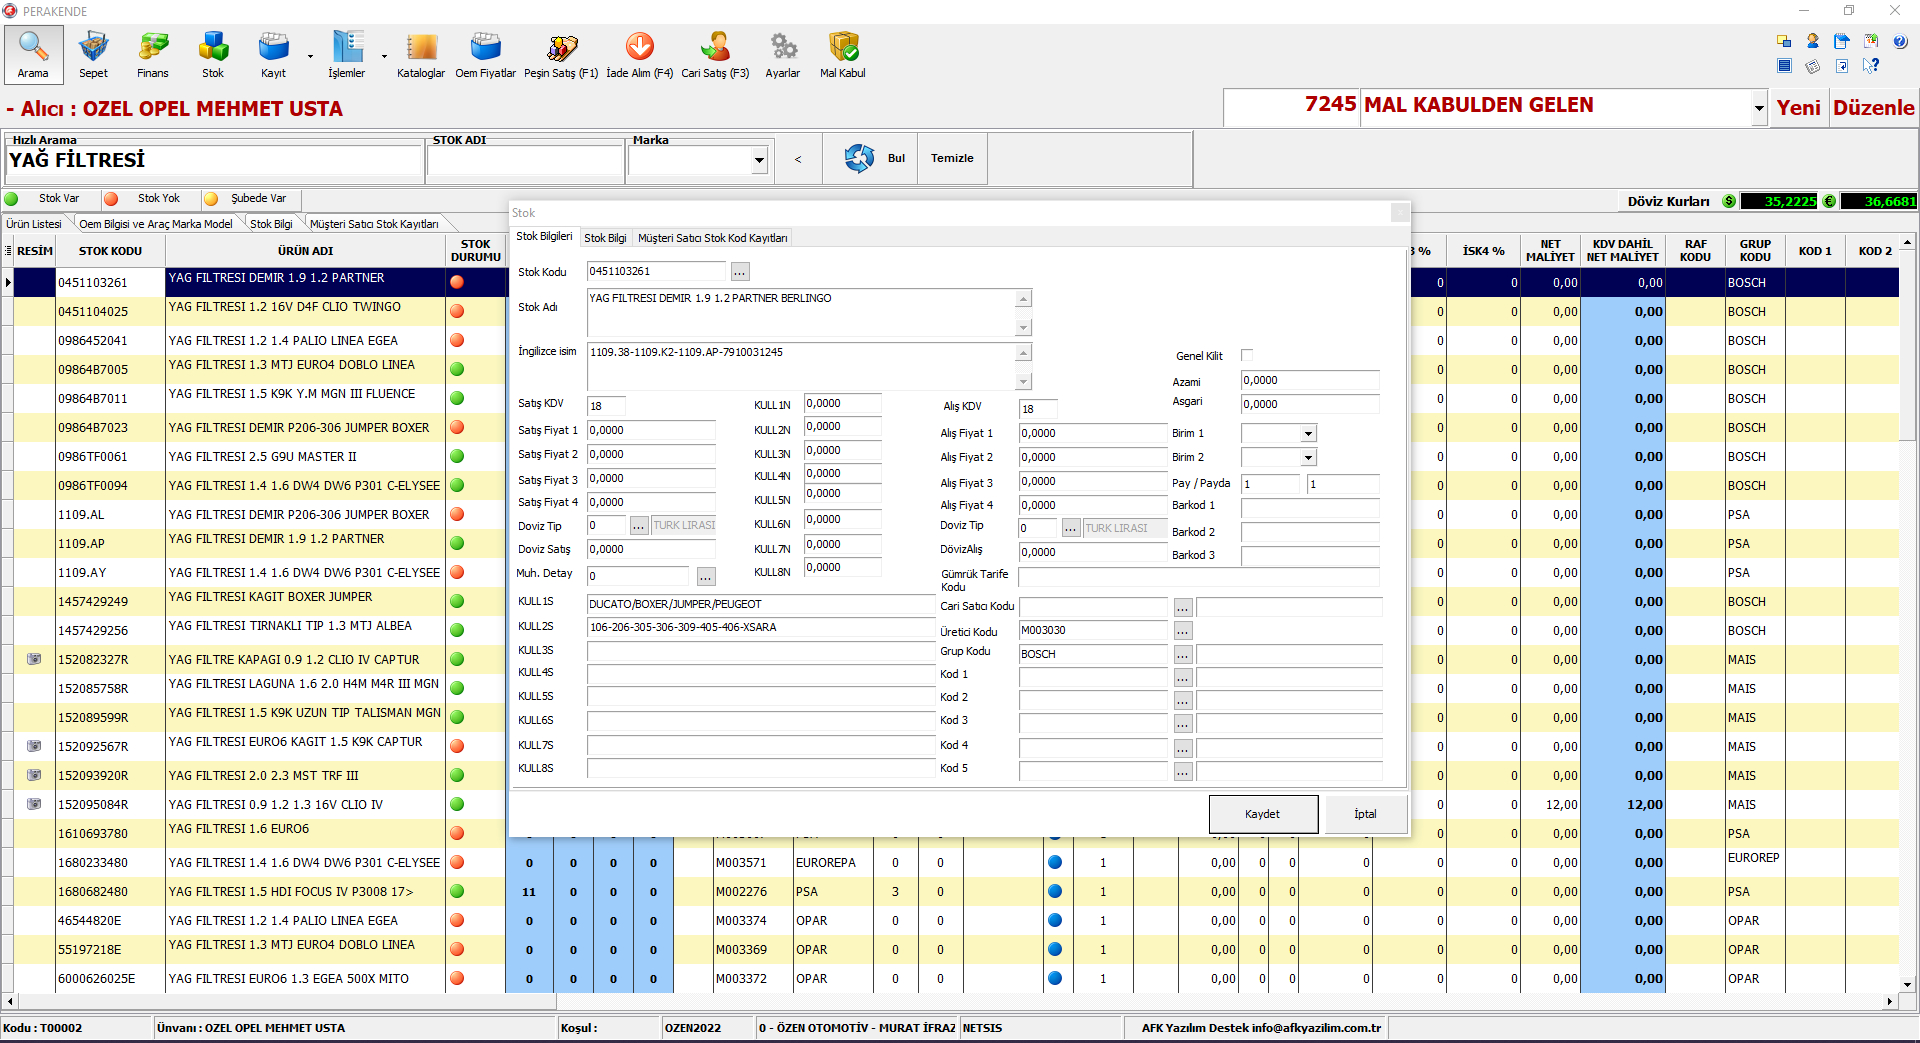The width and height of the screenshot is (1920, 1043).
Task: Expand the MAL KABULDEN GELEN dropdown
Action: pos(1759,108)
